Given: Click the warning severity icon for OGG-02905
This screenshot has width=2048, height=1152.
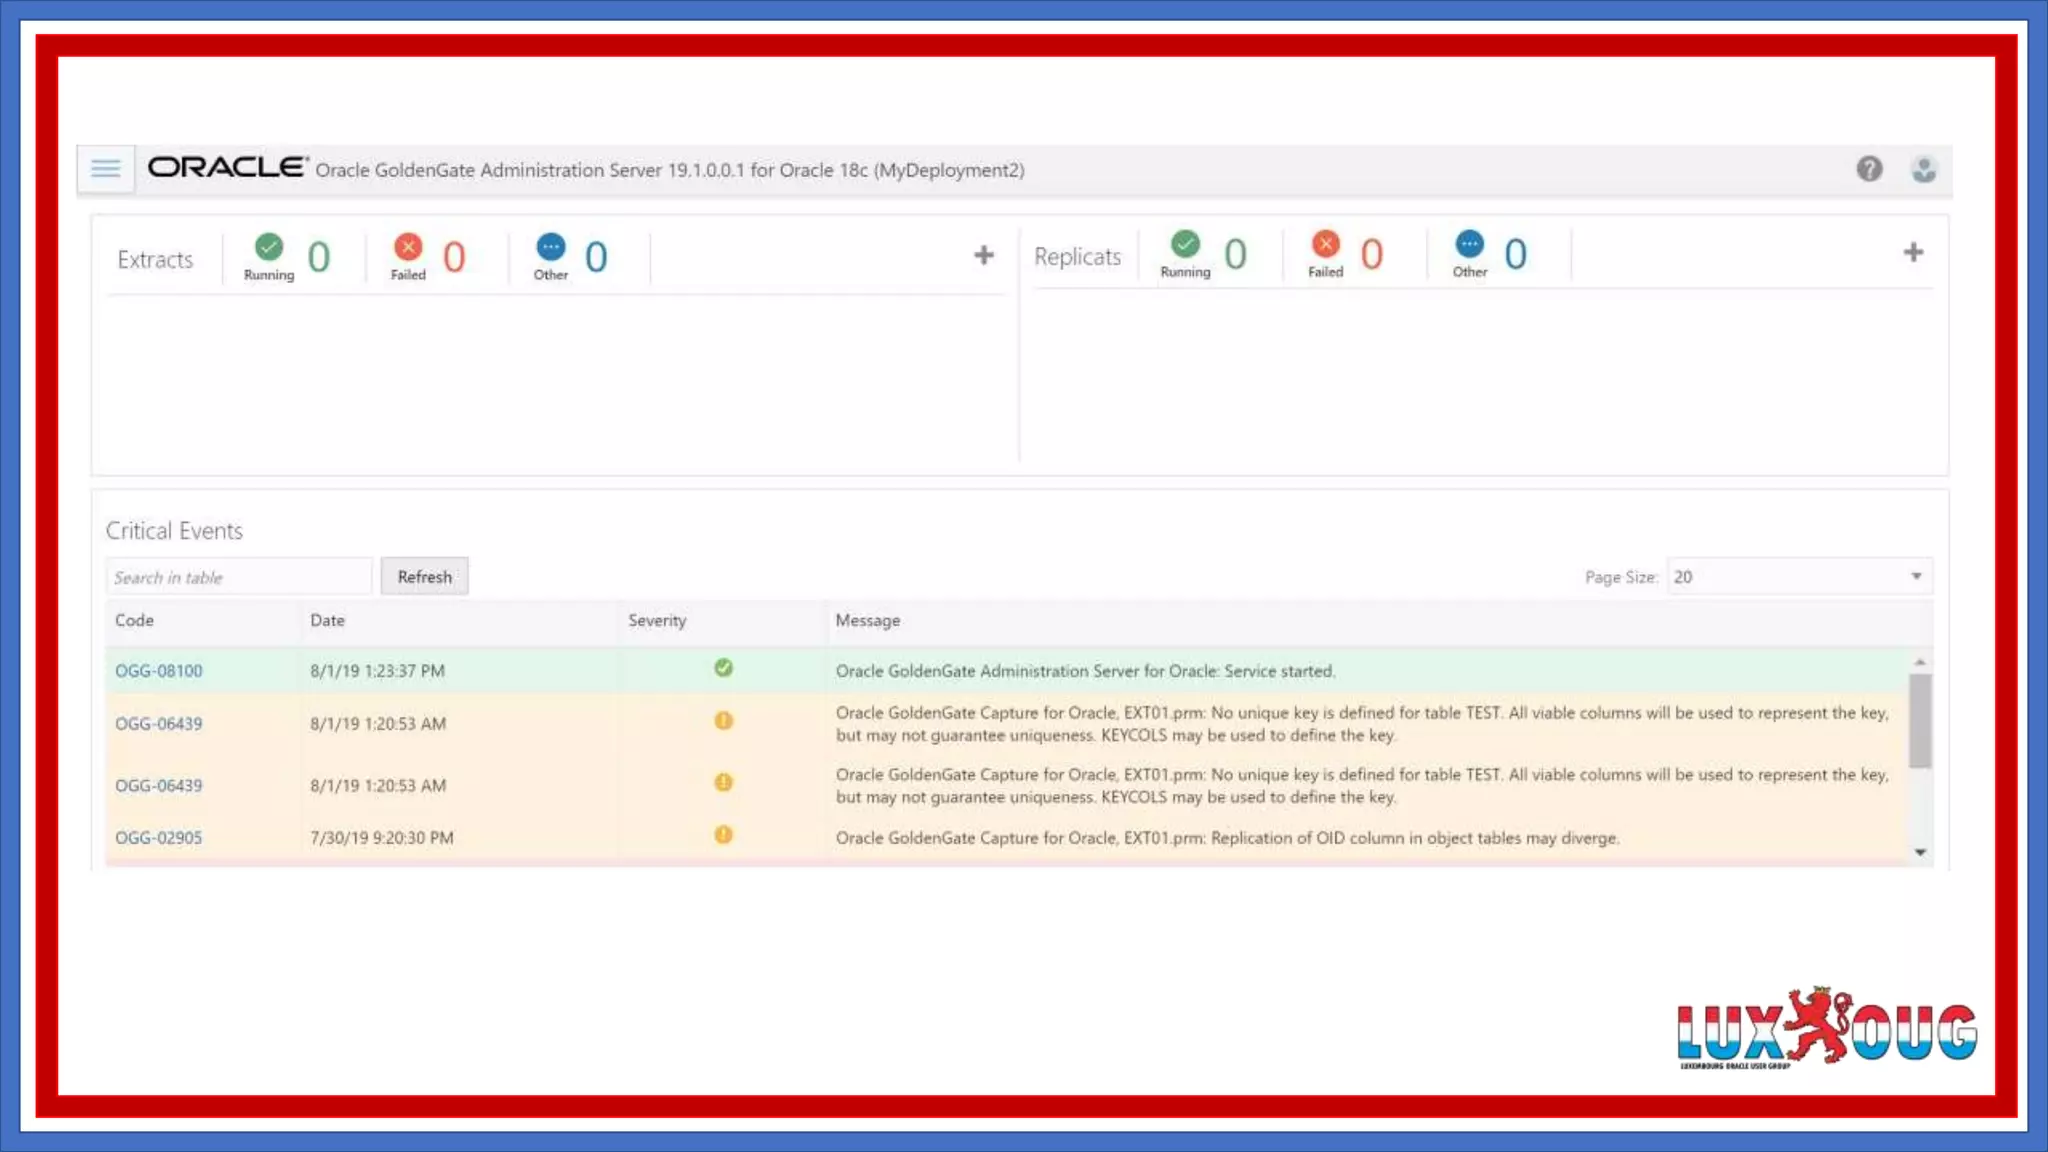Looking at the screenshot, I should [x=723, y=835].
